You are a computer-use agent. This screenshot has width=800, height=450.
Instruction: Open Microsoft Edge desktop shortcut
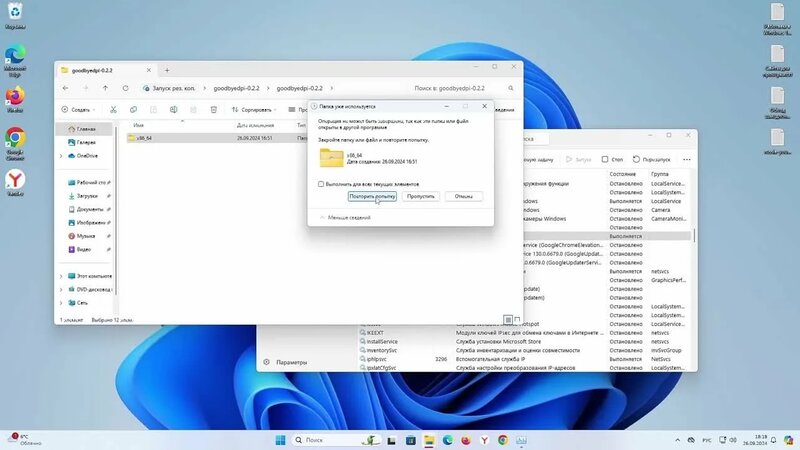click(15, 60)
